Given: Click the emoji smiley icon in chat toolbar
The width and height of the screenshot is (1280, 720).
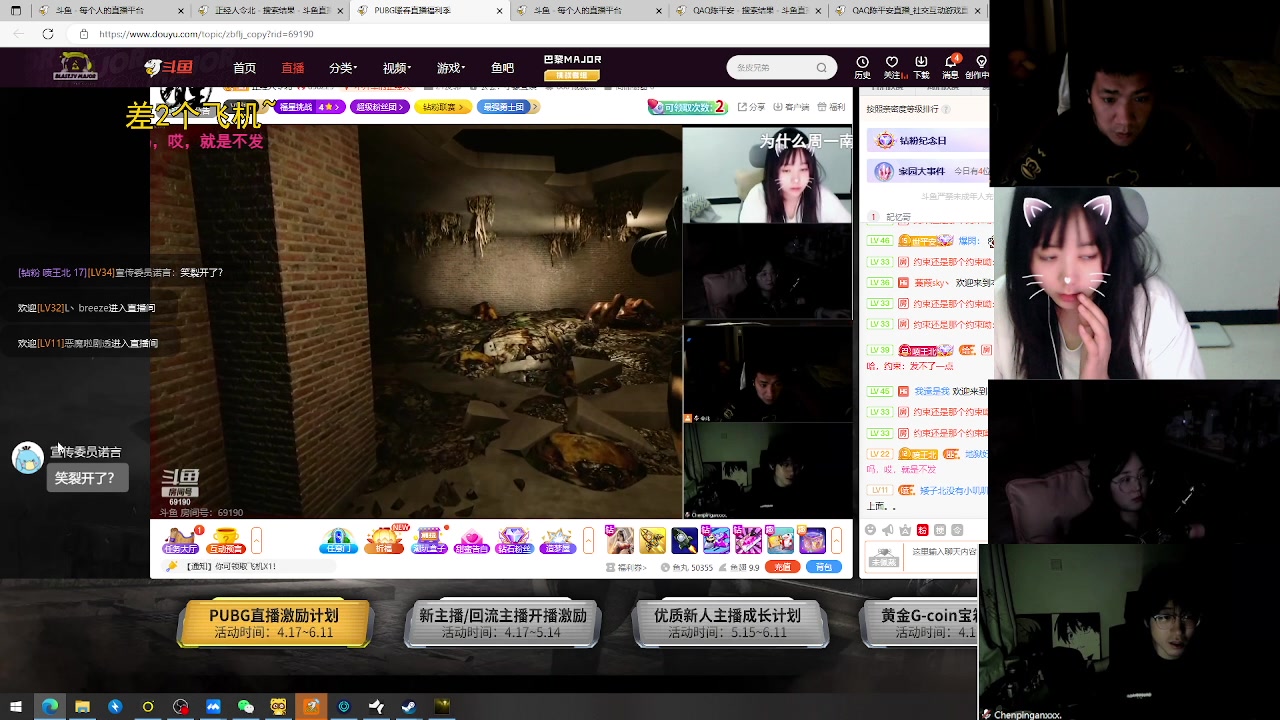Looking at the screenshot, I should click(870, 530).
